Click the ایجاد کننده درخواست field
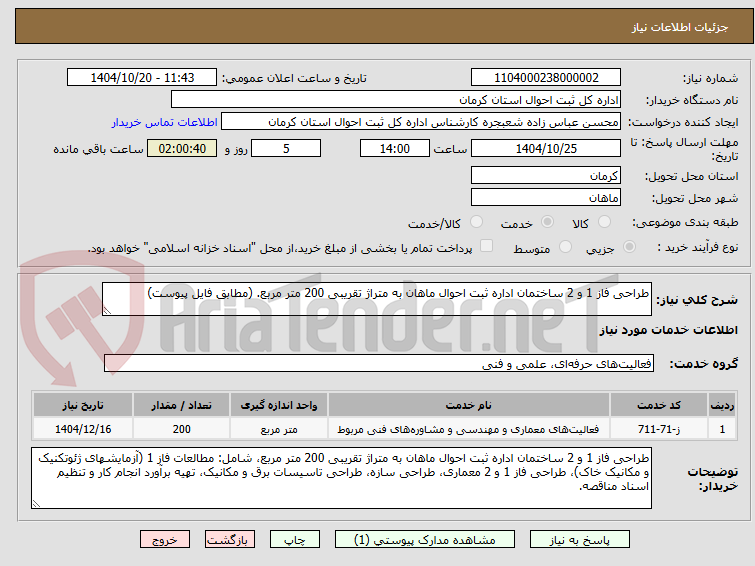This screenshot has height=566, width=755. (x=421, y=122)
